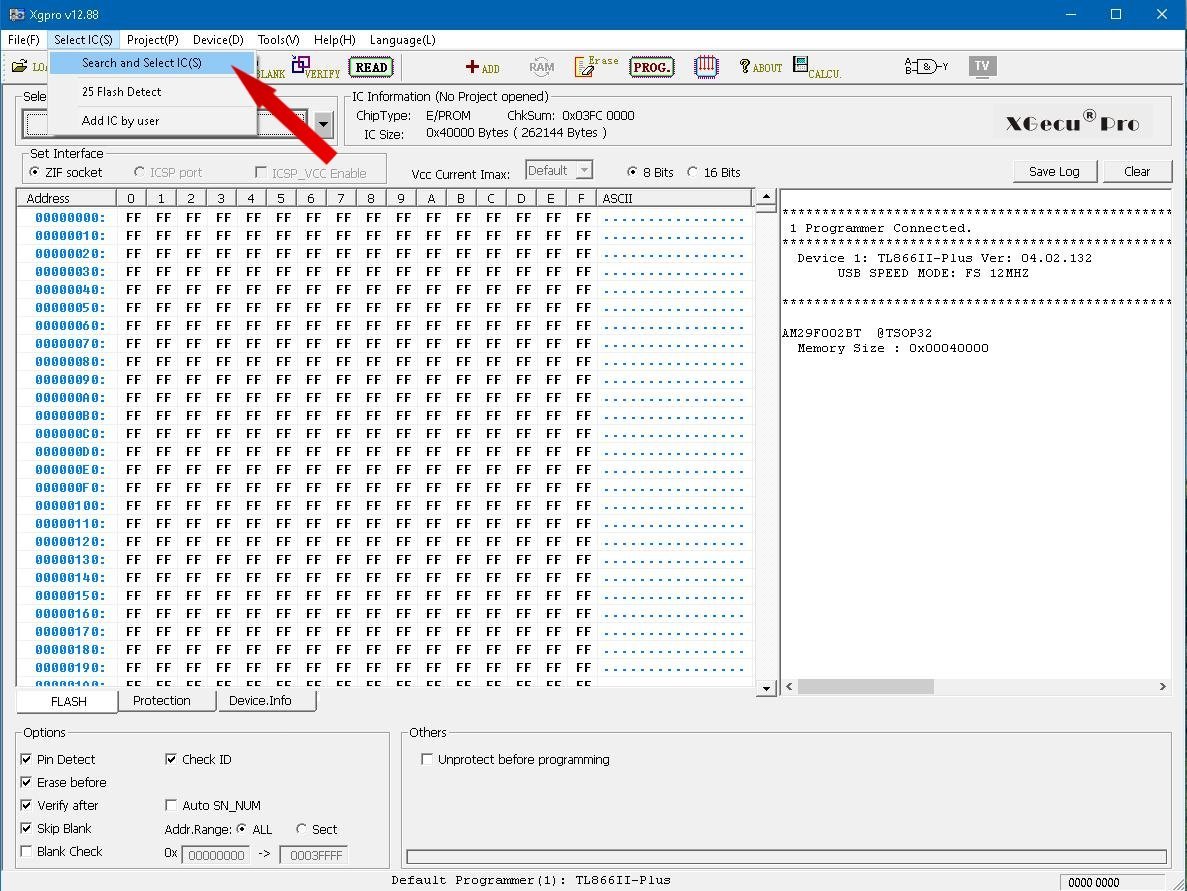This screenshot has height=891, width=1187.
Task: Open the File(F) menu
Action: [x=23, y=40]
